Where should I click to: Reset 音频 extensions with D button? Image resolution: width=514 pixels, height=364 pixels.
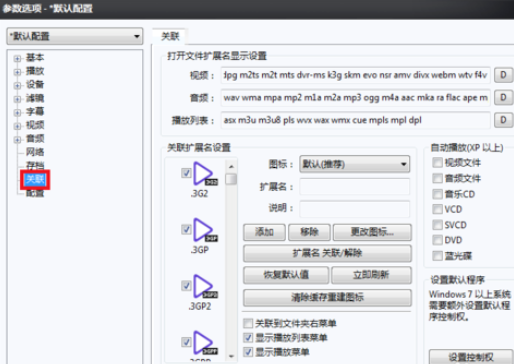(503, 98)
